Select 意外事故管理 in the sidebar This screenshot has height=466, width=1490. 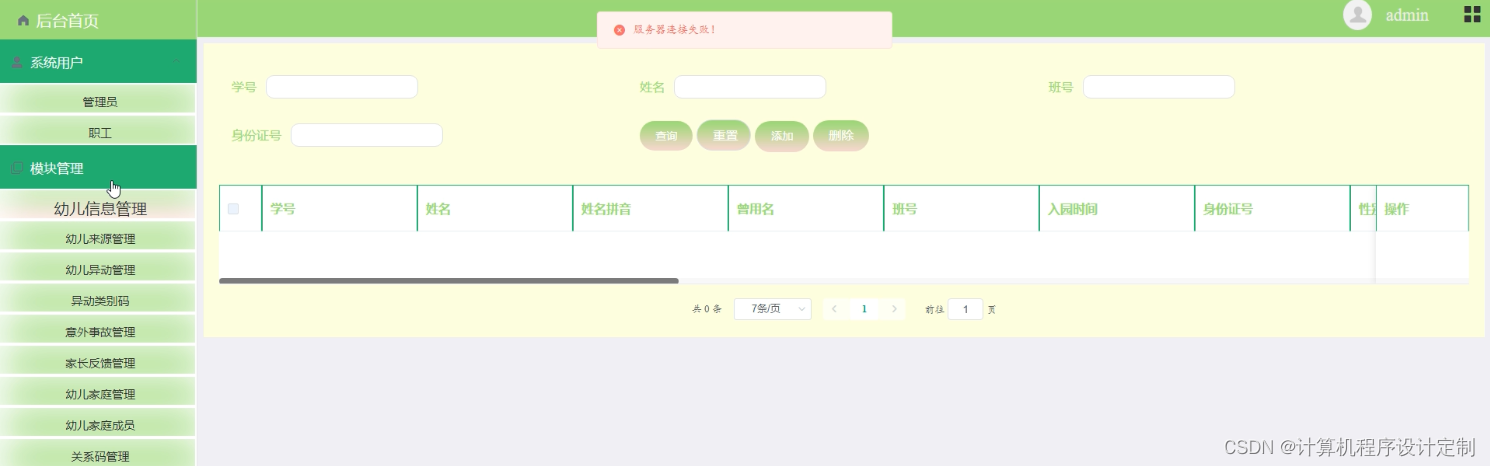click(98, 332)
